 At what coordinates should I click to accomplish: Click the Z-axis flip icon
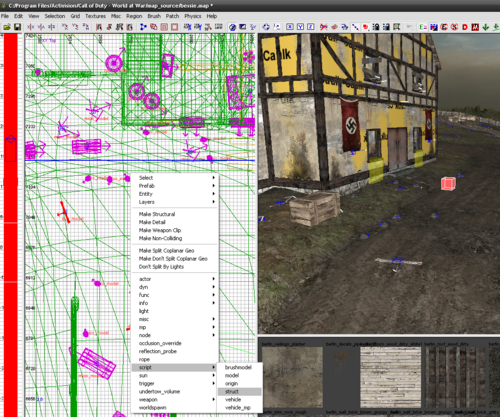click(x=51, y=27)
